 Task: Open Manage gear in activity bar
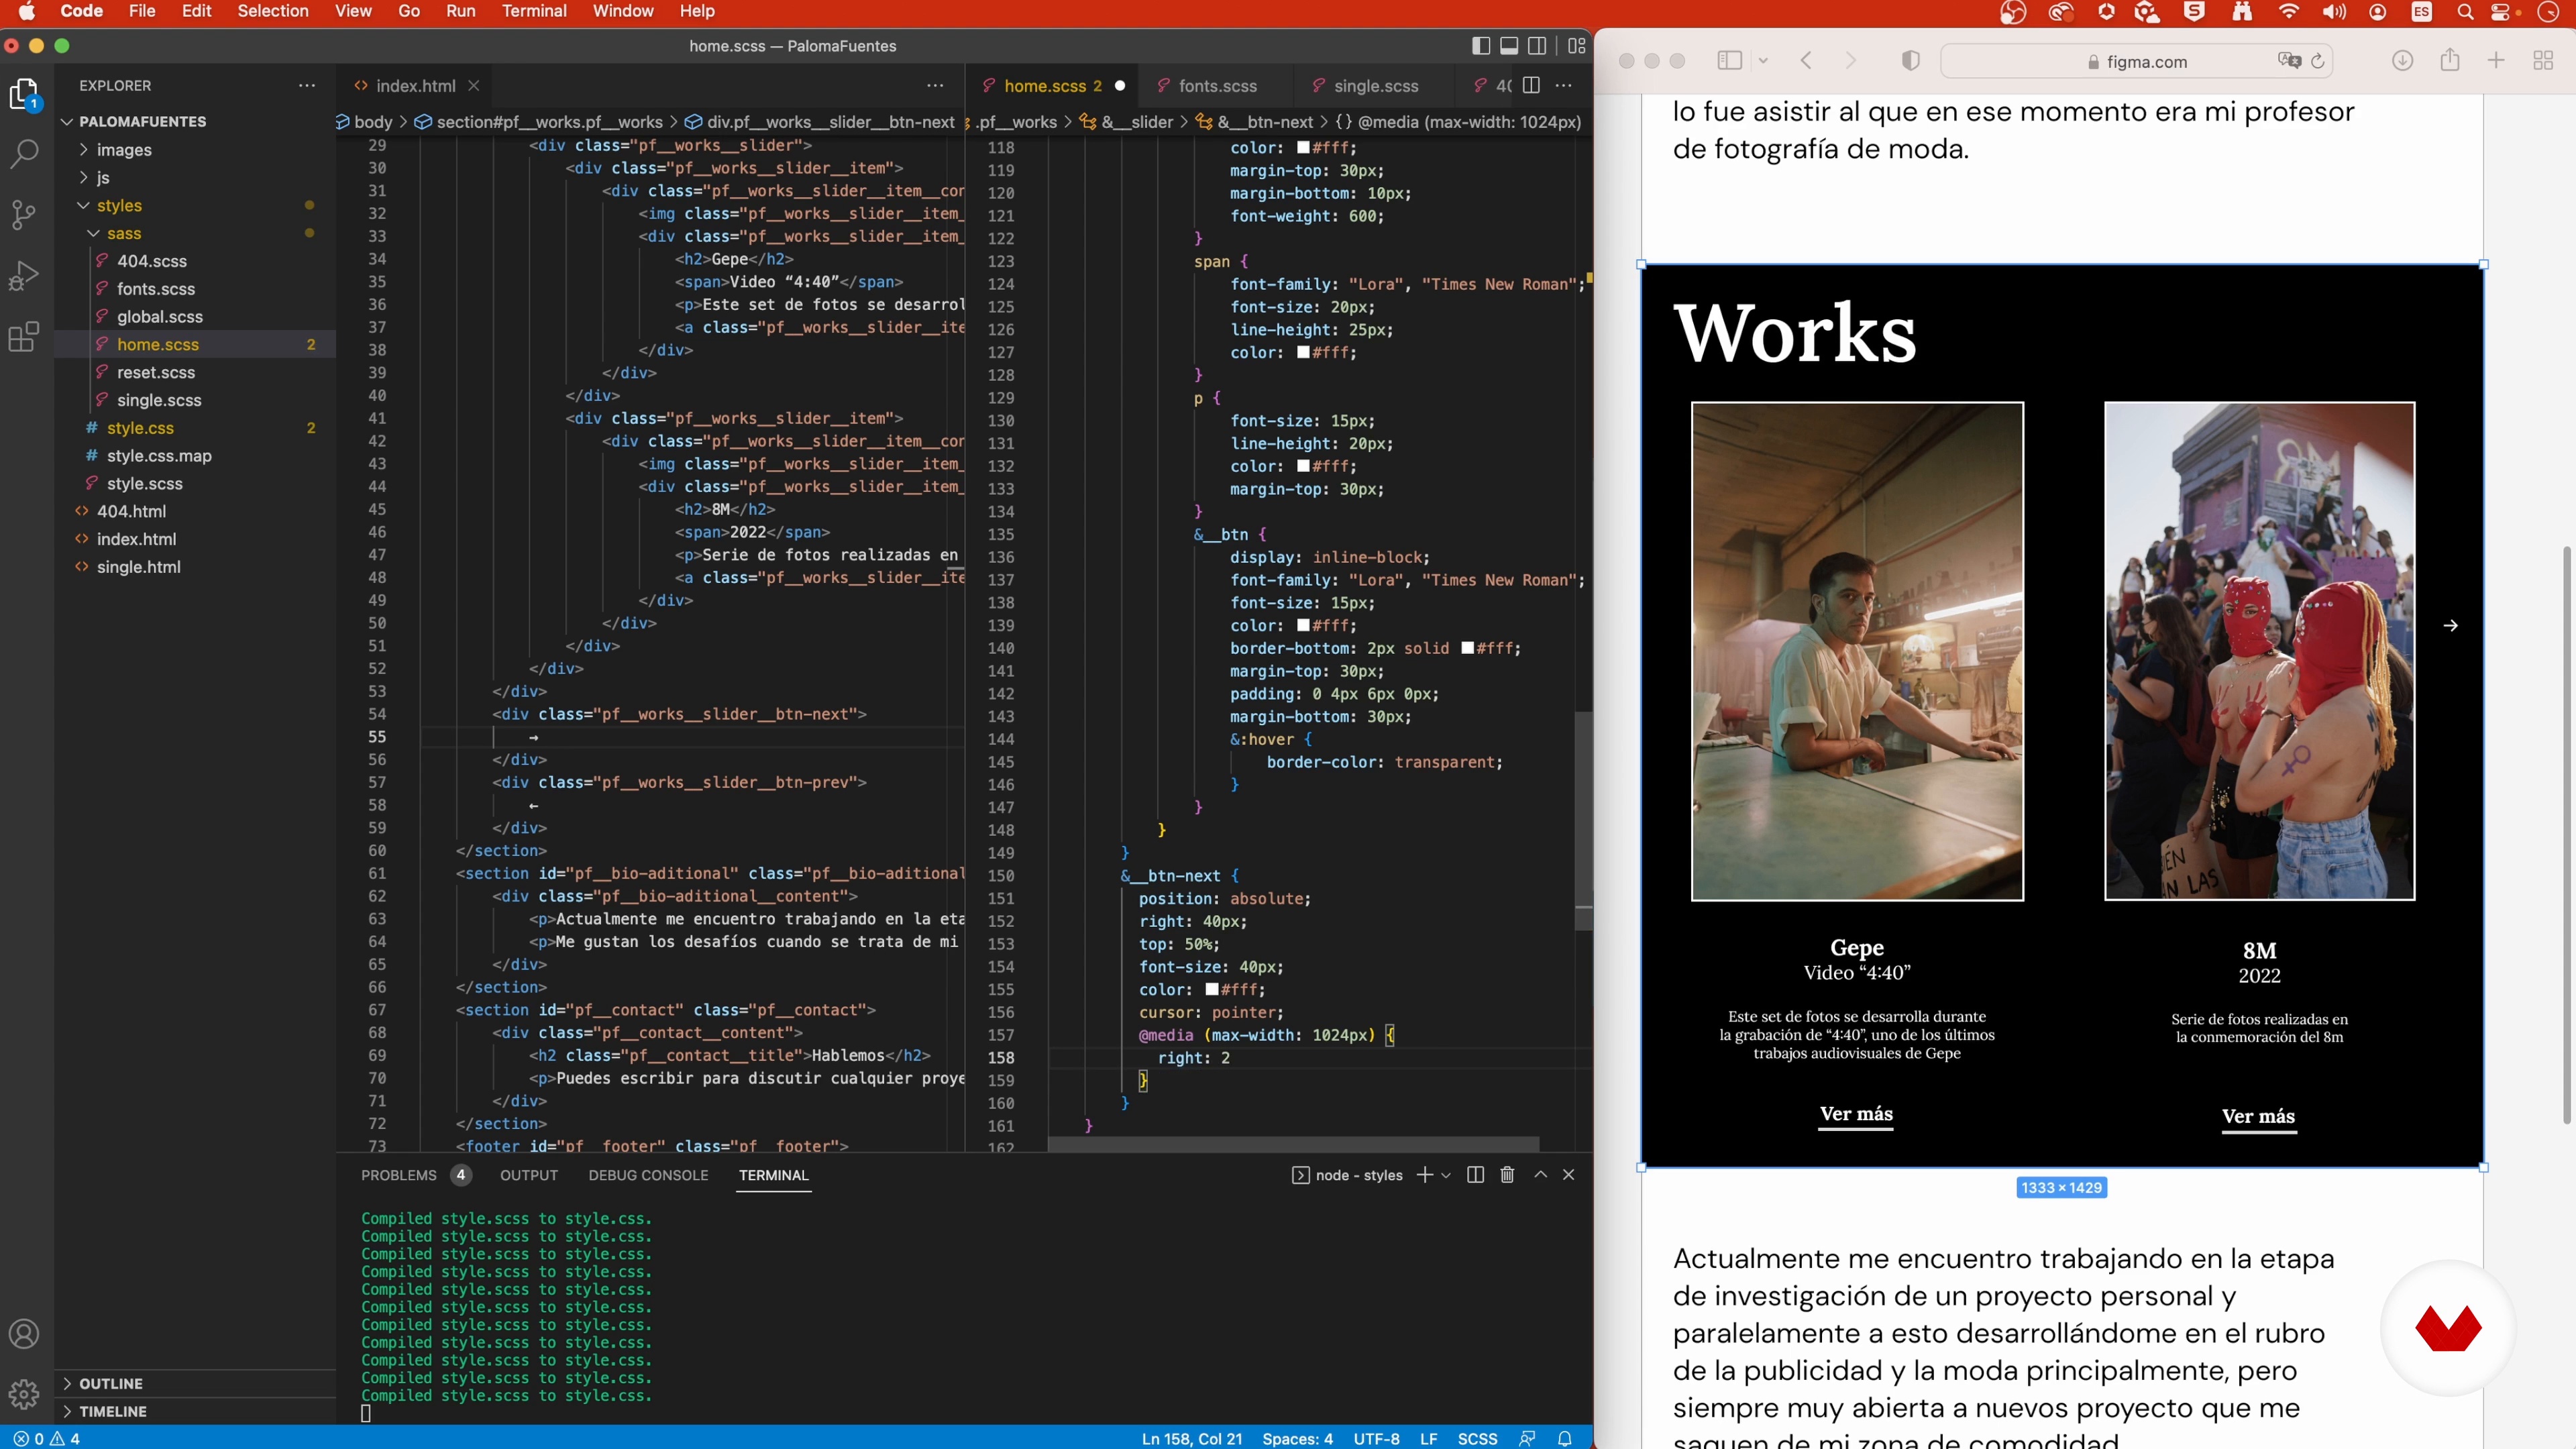tap(24, 1393)
